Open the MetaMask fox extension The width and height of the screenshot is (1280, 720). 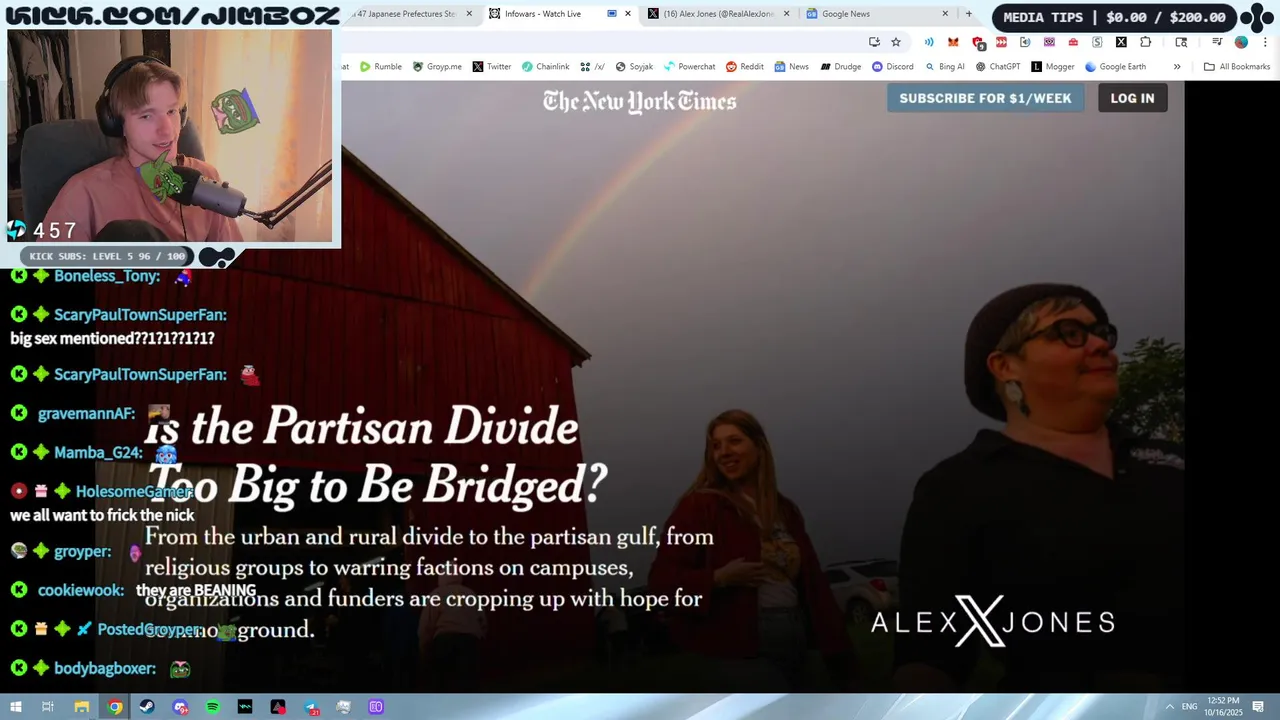(953, 42)
